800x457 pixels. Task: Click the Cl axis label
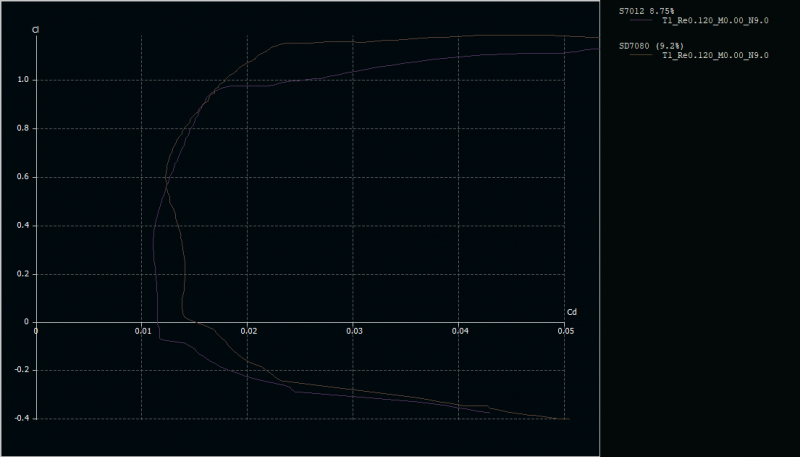(x=35, y=30)
